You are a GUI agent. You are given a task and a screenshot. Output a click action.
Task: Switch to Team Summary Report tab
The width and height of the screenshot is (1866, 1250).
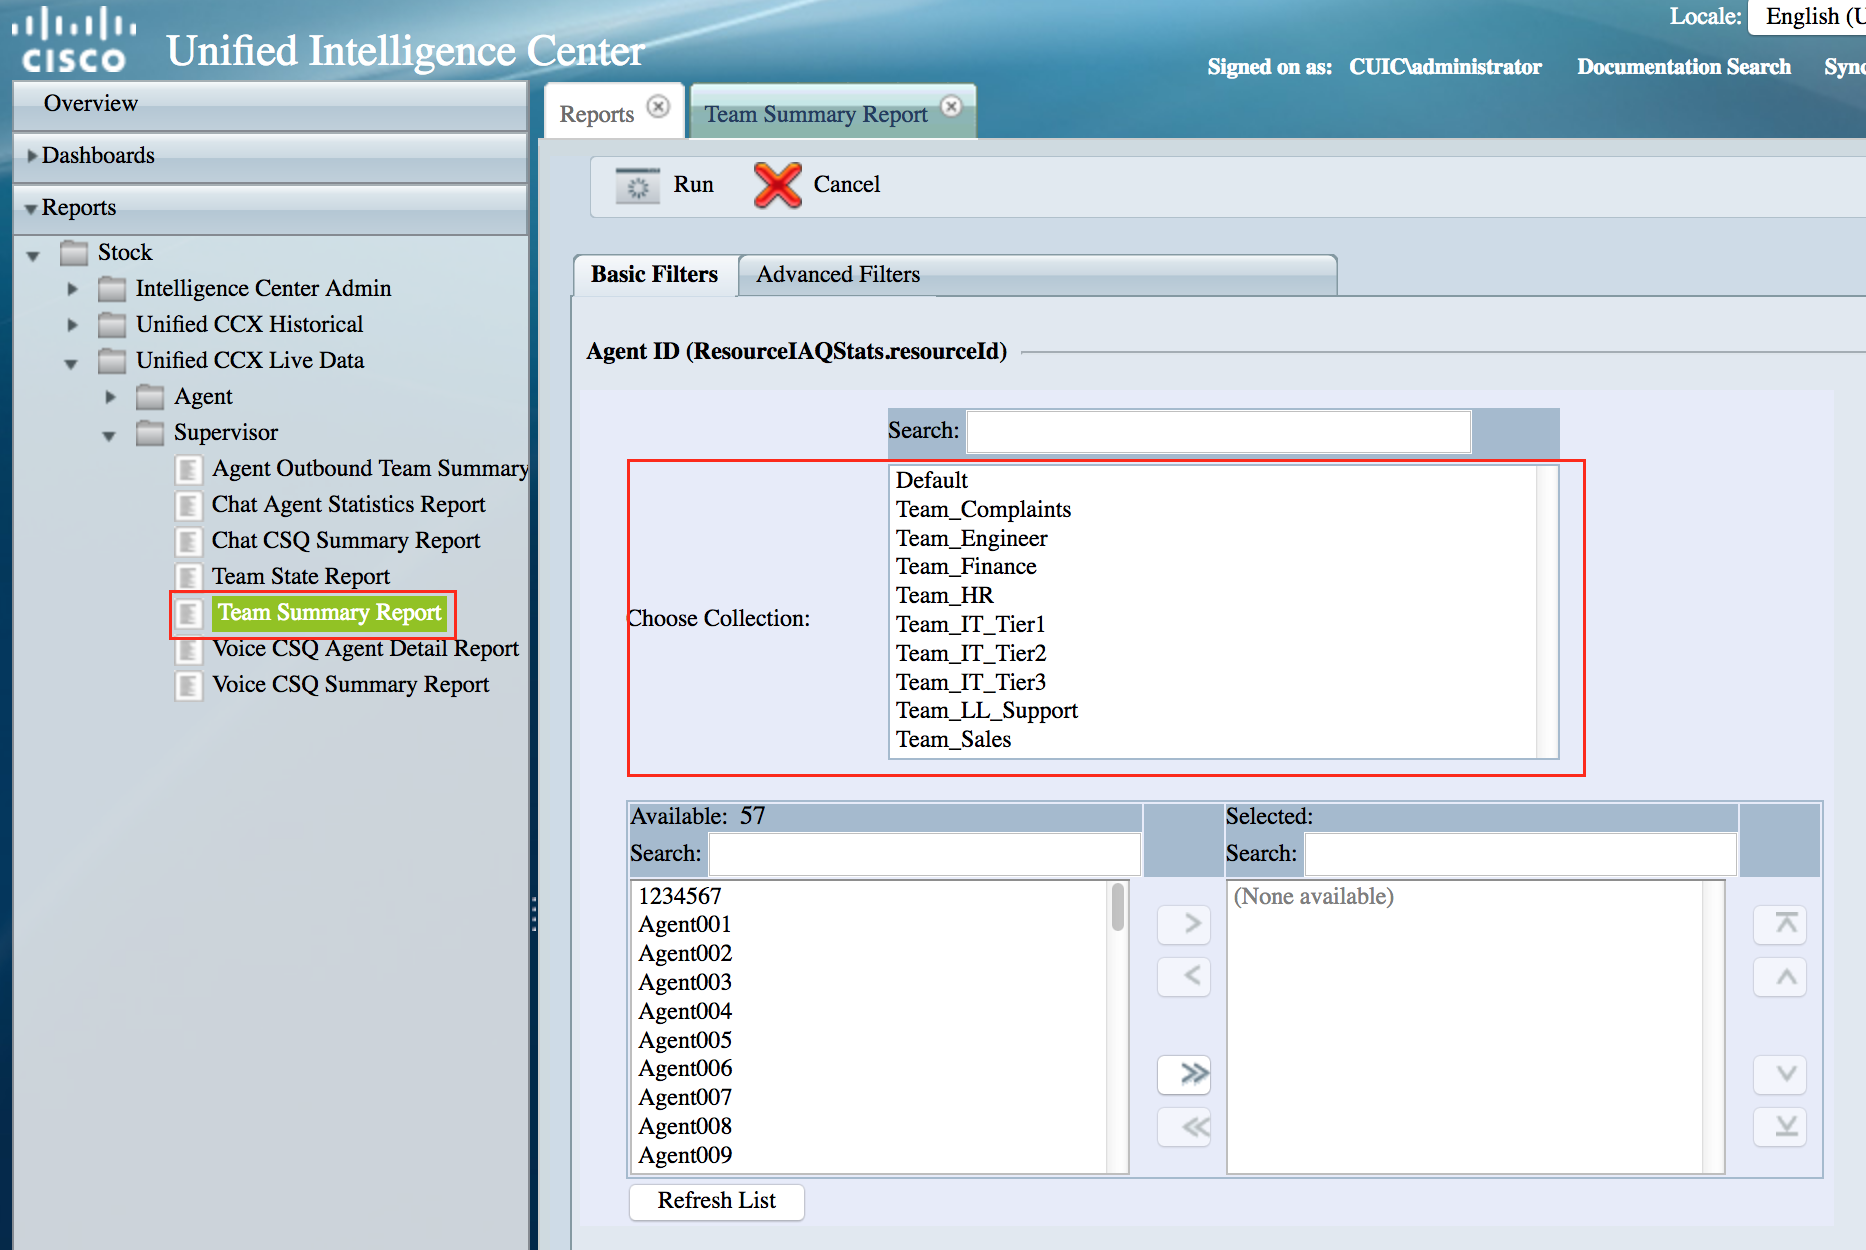pyautogui.click(x=816, y=114)
